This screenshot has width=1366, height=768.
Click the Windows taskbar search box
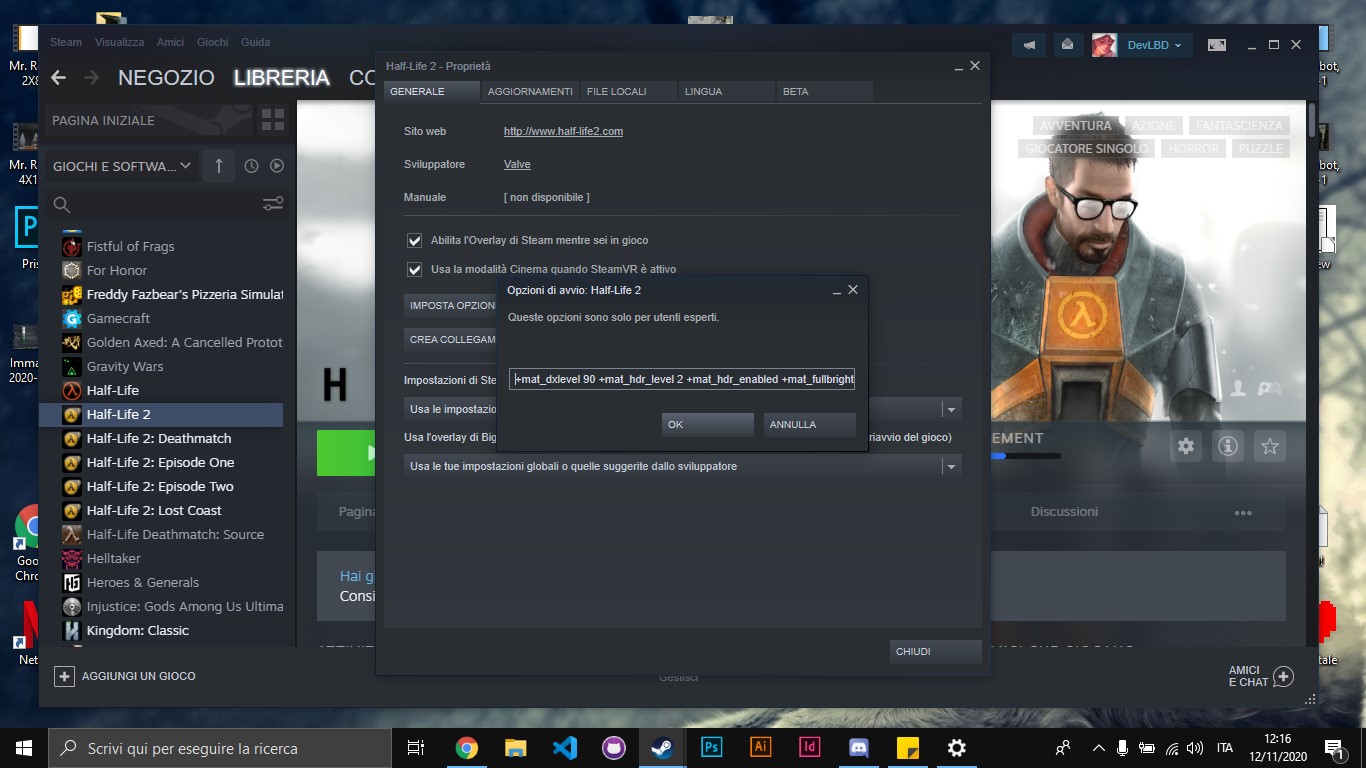coord(220,748)
